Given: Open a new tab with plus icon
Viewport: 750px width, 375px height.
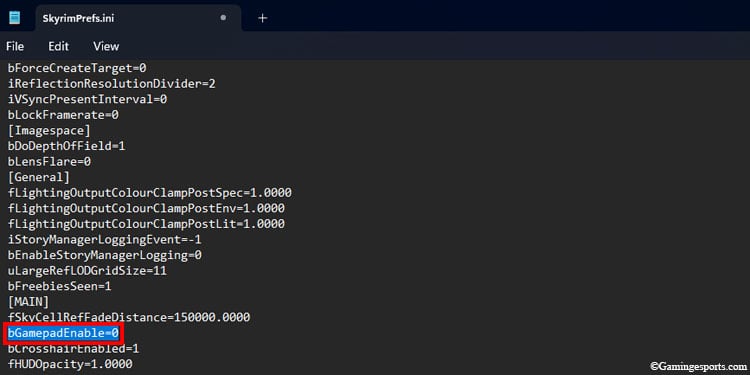Looking at the screenshot, I should [x=262, y=18].
